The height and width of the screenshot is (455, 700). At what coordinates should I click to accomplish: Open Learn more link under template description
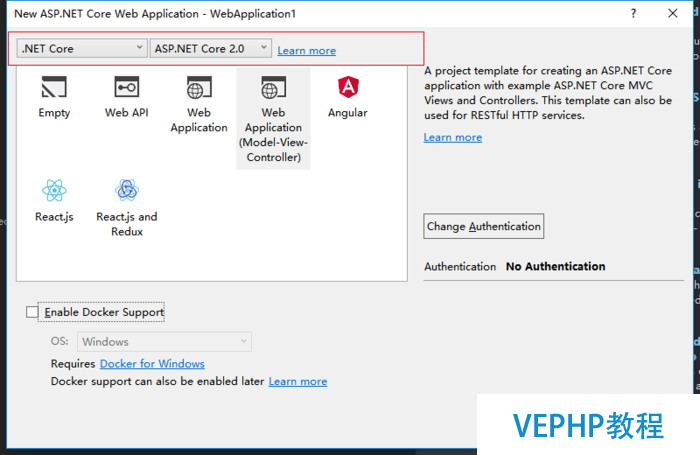point(453,137)
